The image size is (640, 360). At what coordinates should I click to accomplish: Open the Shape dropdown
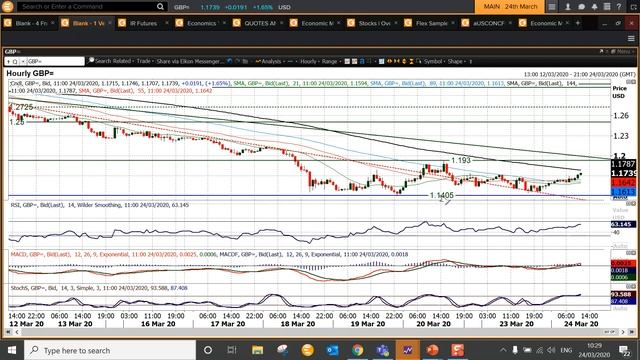456,61
